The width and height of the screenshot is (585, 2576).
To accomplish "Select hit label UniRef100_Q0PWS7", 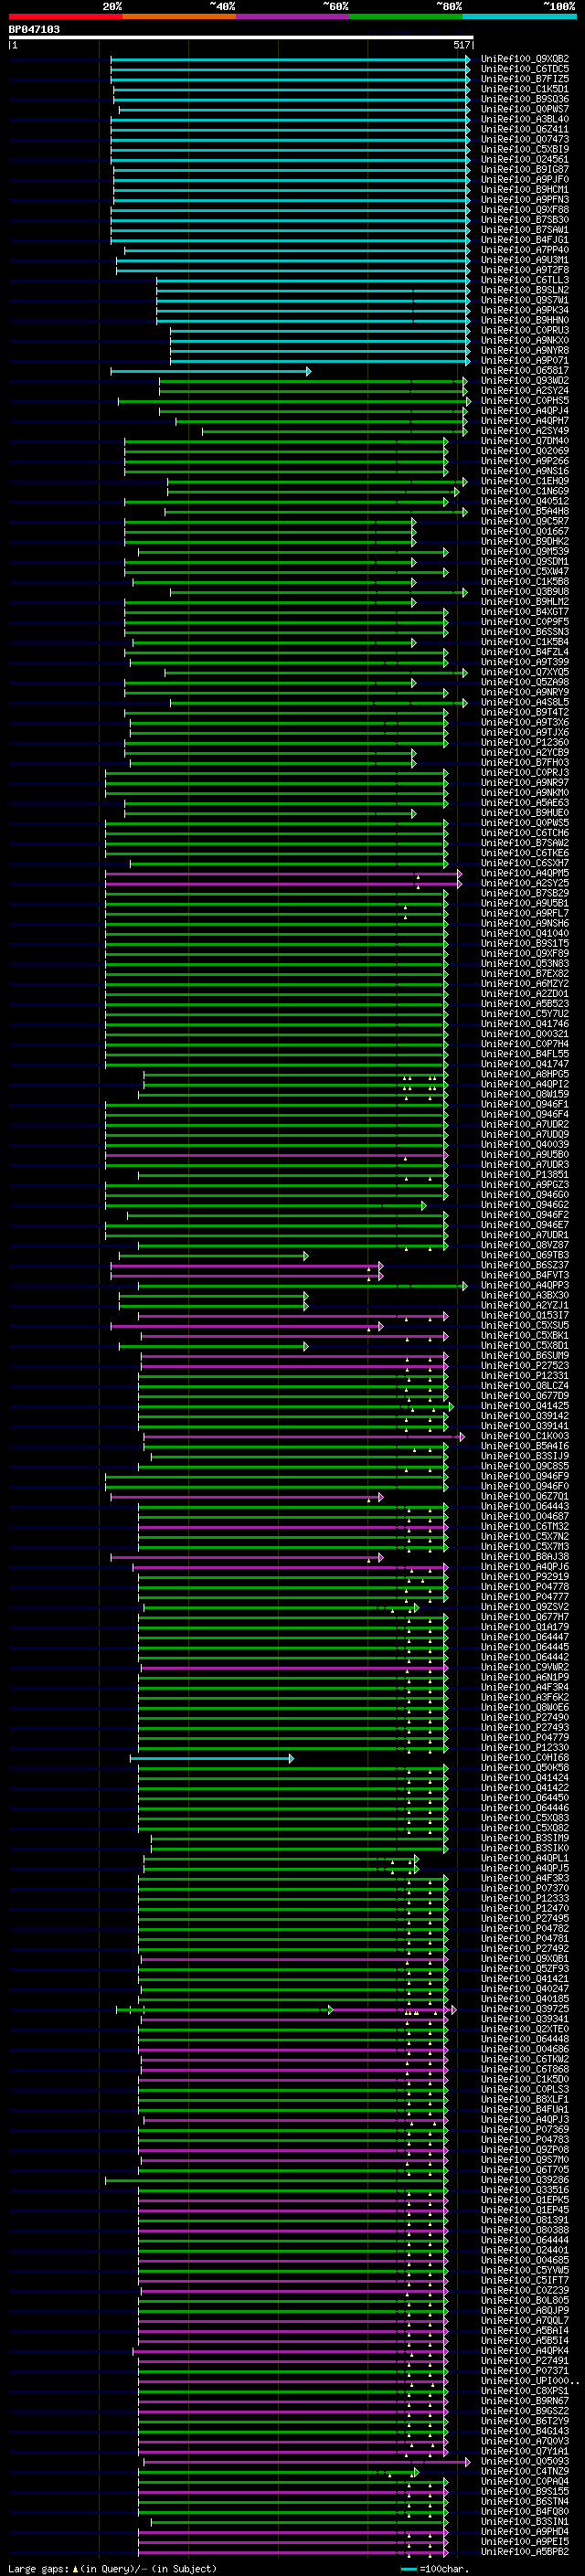I will click(x=525, y=109).
